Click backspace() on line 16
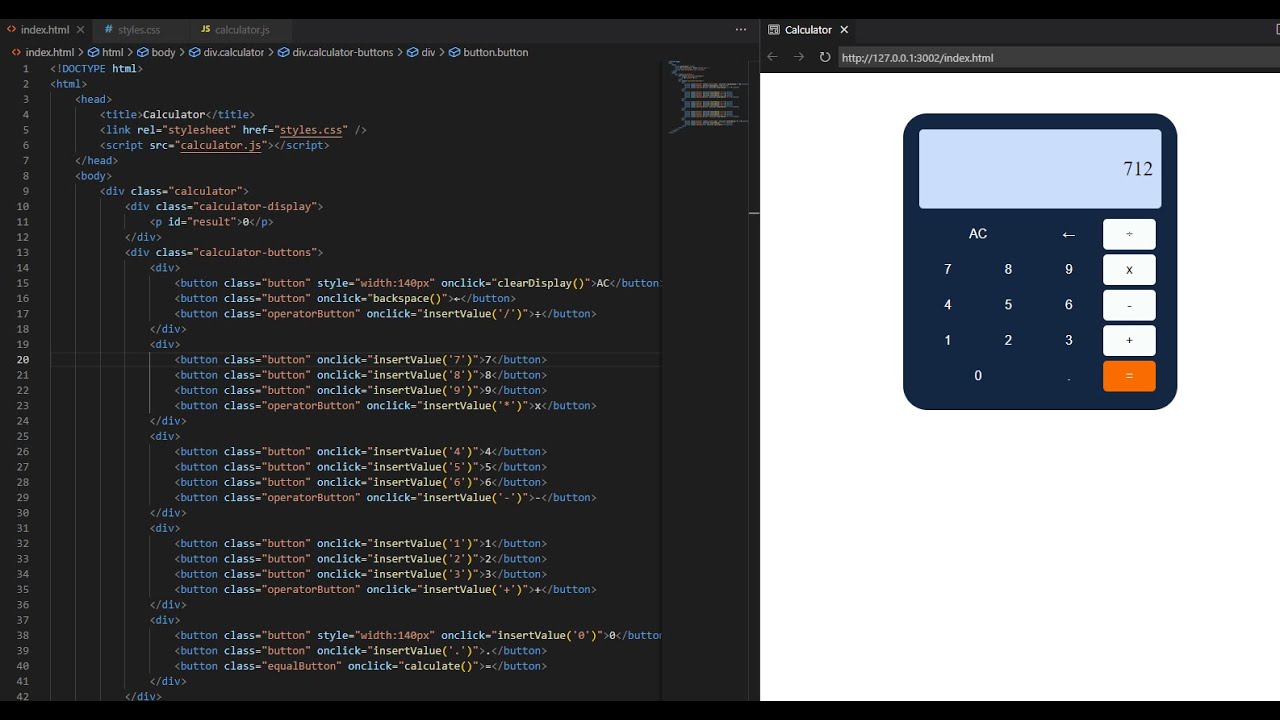The height and width of the screenshot is (720, 1280). point(407,298)
